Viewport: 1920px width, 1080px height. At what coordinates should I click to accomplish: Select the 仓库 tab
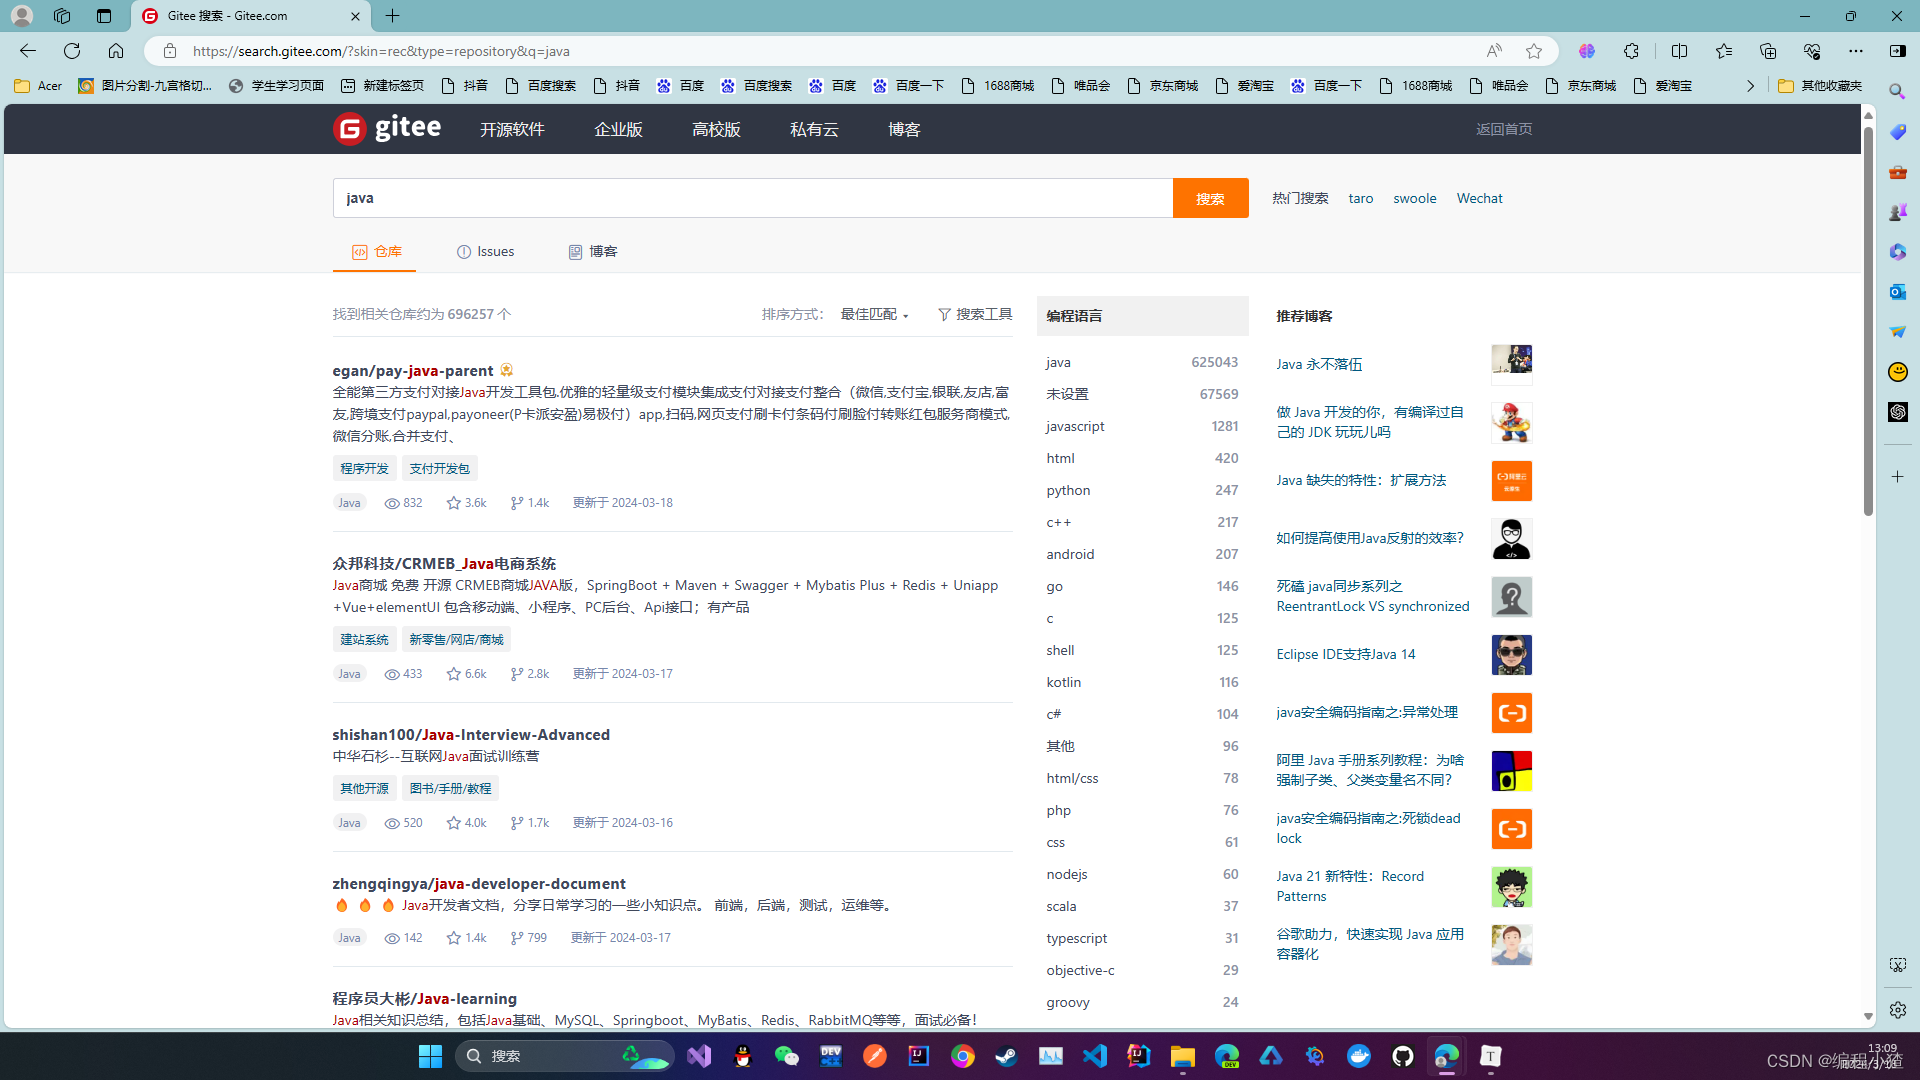376,252
